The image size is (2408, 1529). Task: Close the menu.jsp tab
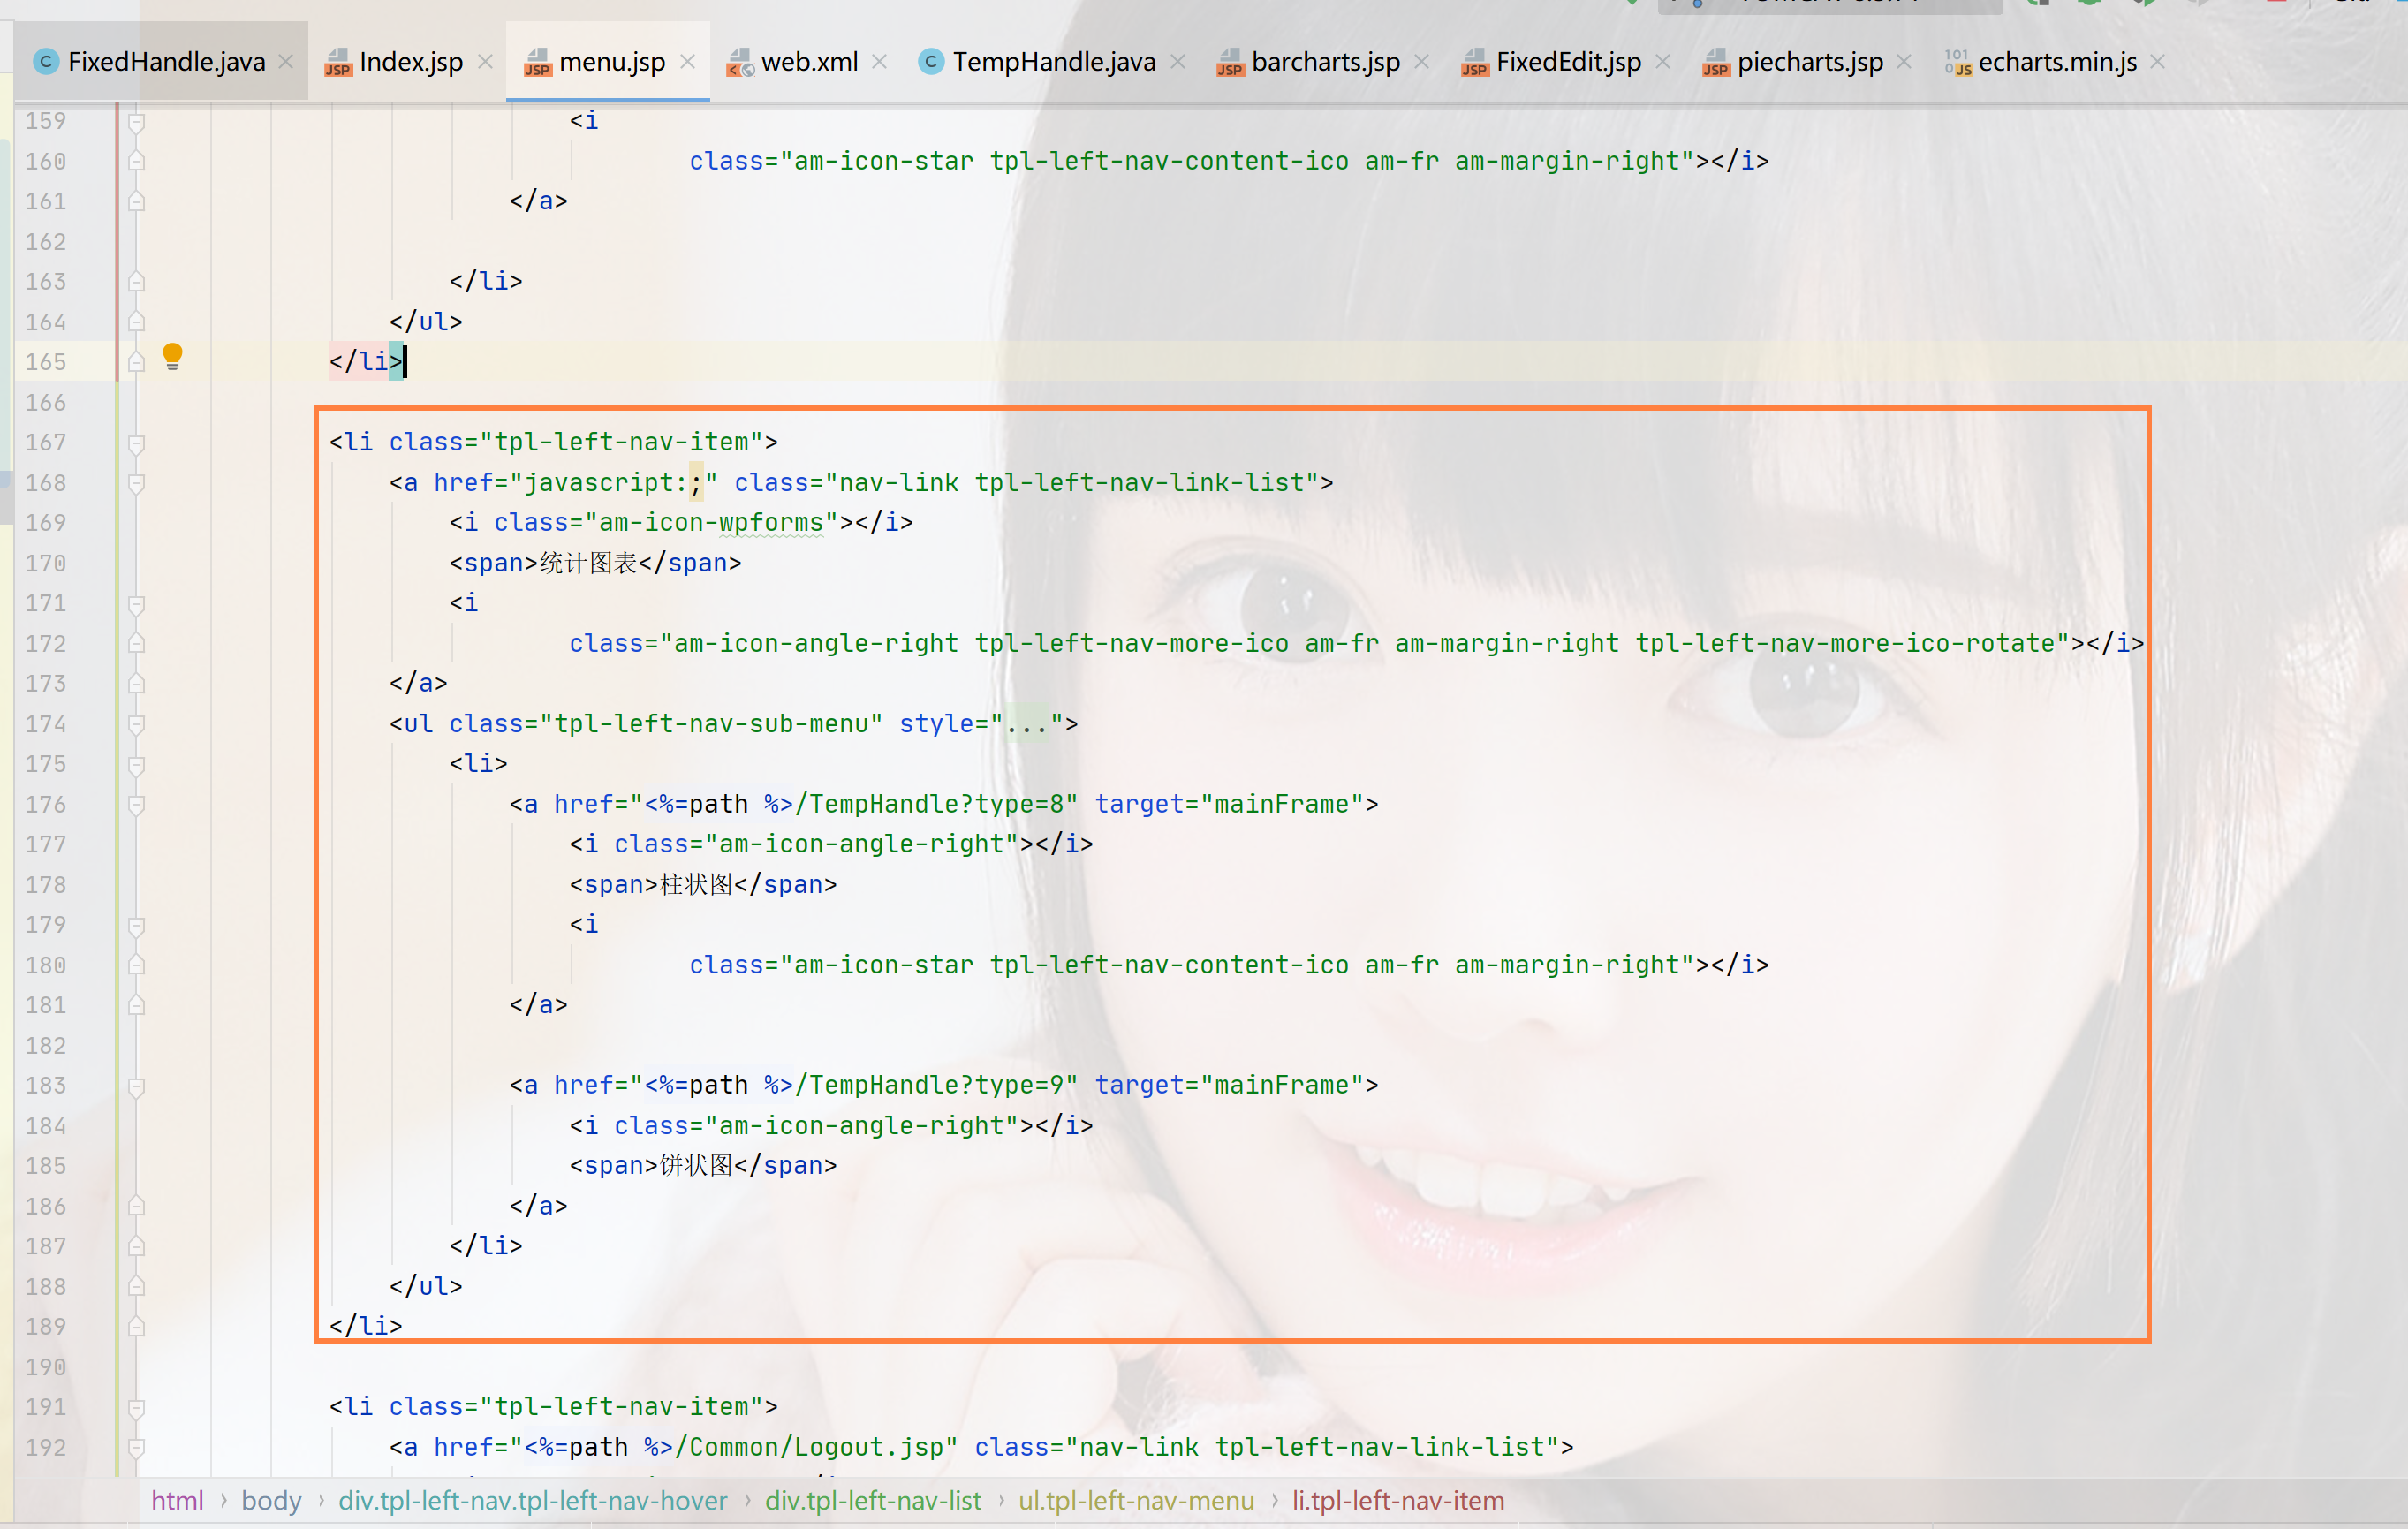[x=687, y=62]
